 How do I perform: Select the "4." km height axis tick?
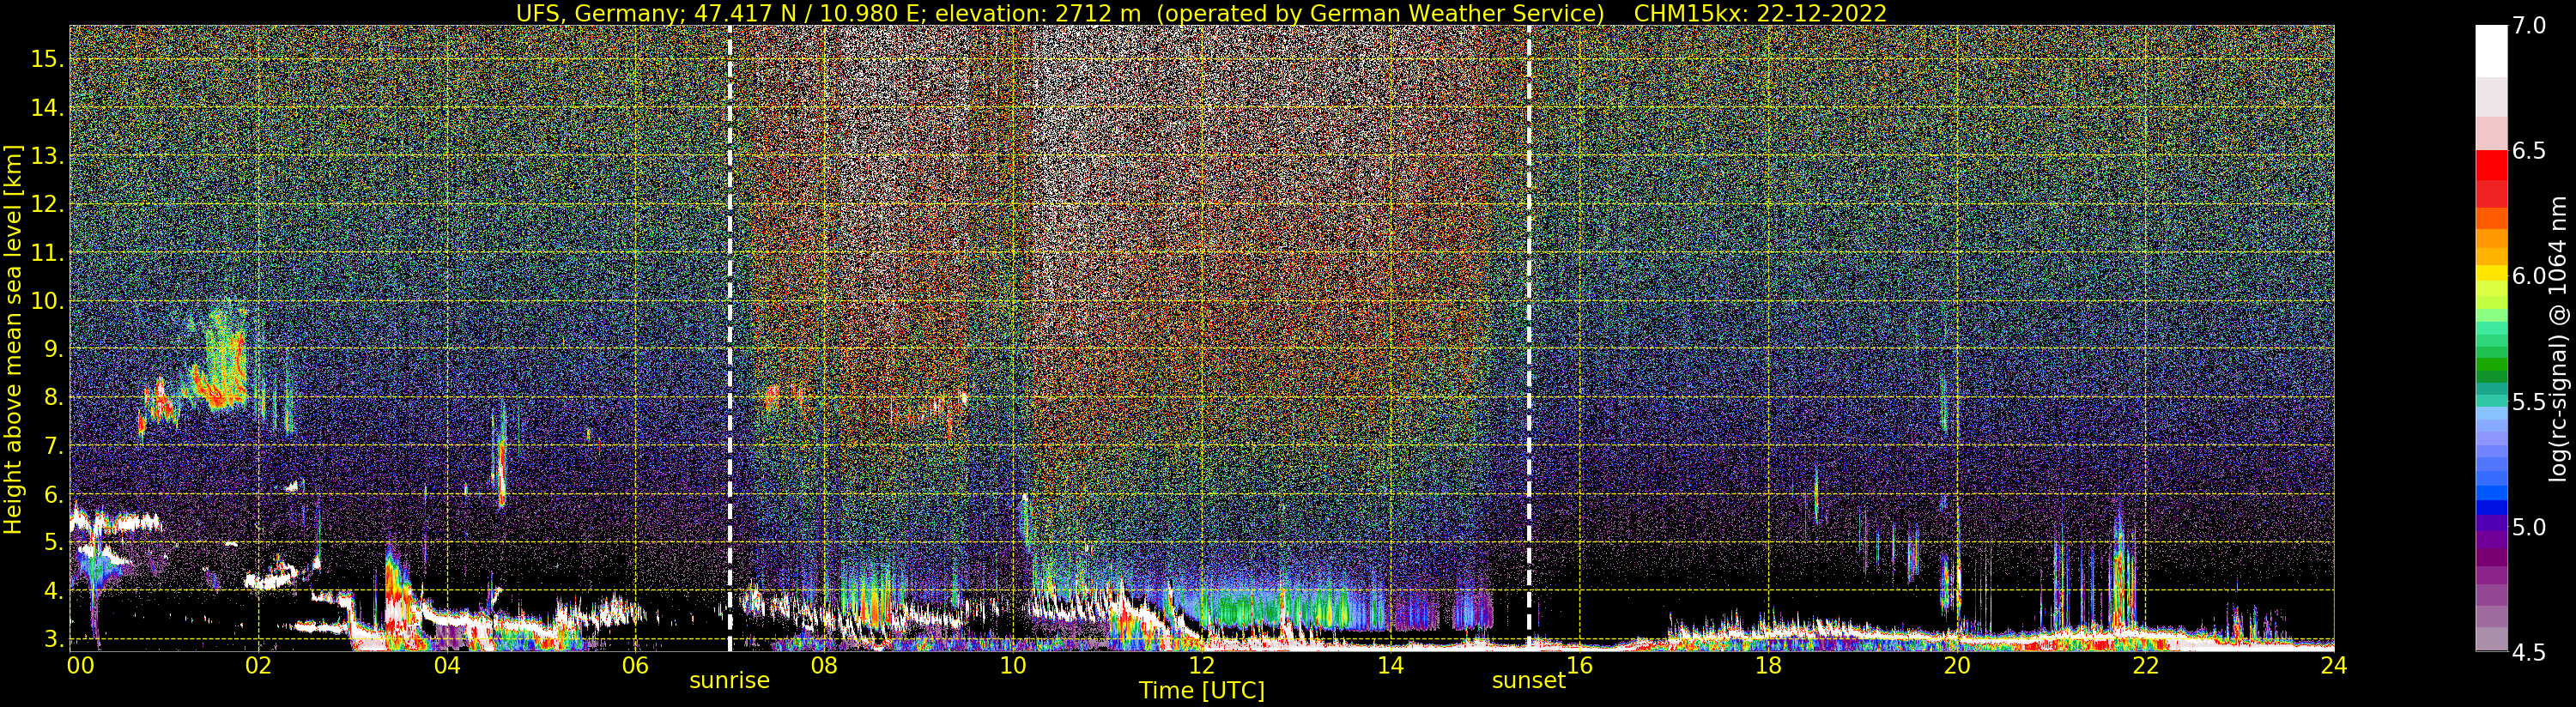(54, 591)
